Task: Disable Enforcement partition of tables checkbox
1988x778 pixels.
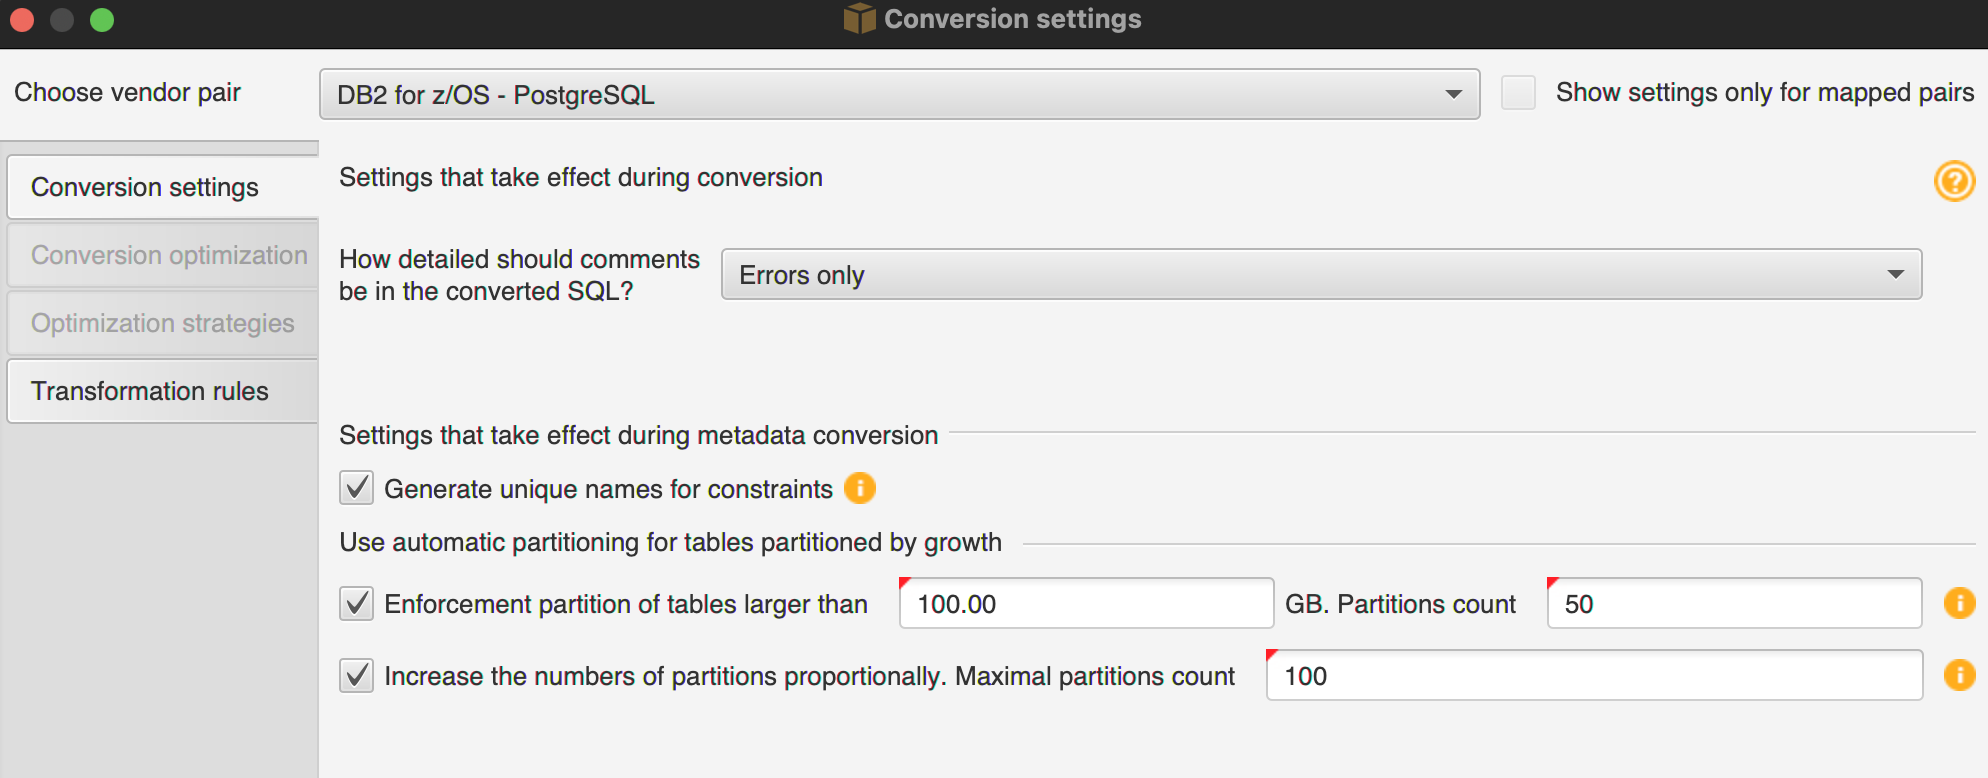Action: click(x=357, y=603)
